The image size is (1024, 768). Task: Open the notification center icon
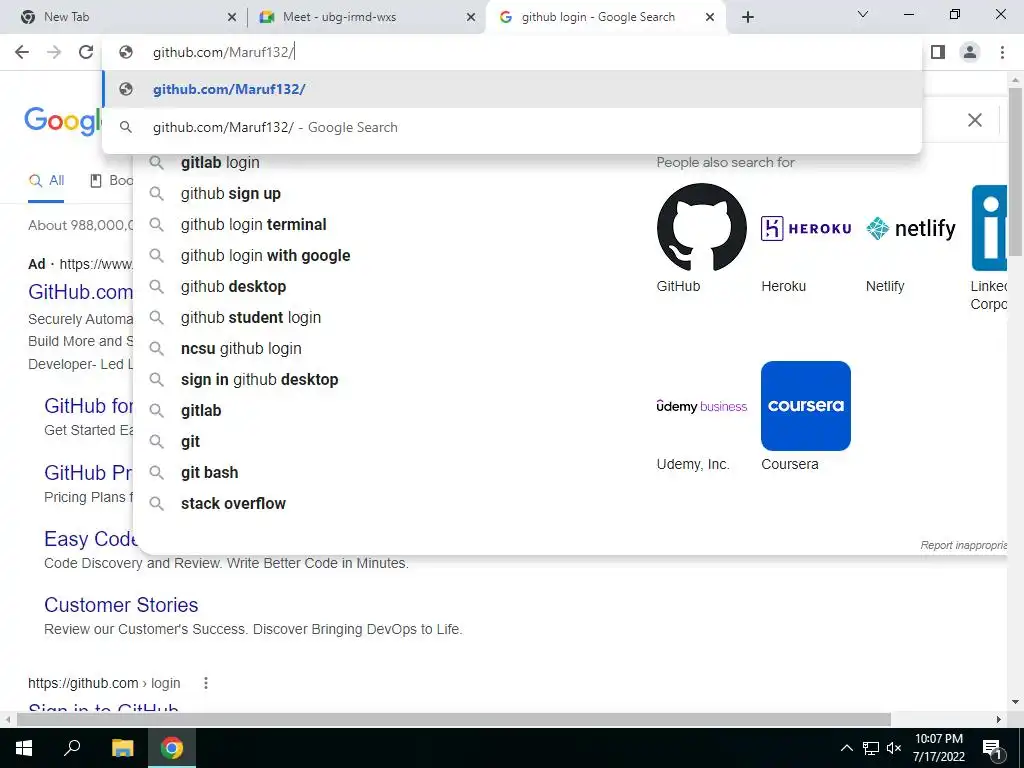coord(992,749)
